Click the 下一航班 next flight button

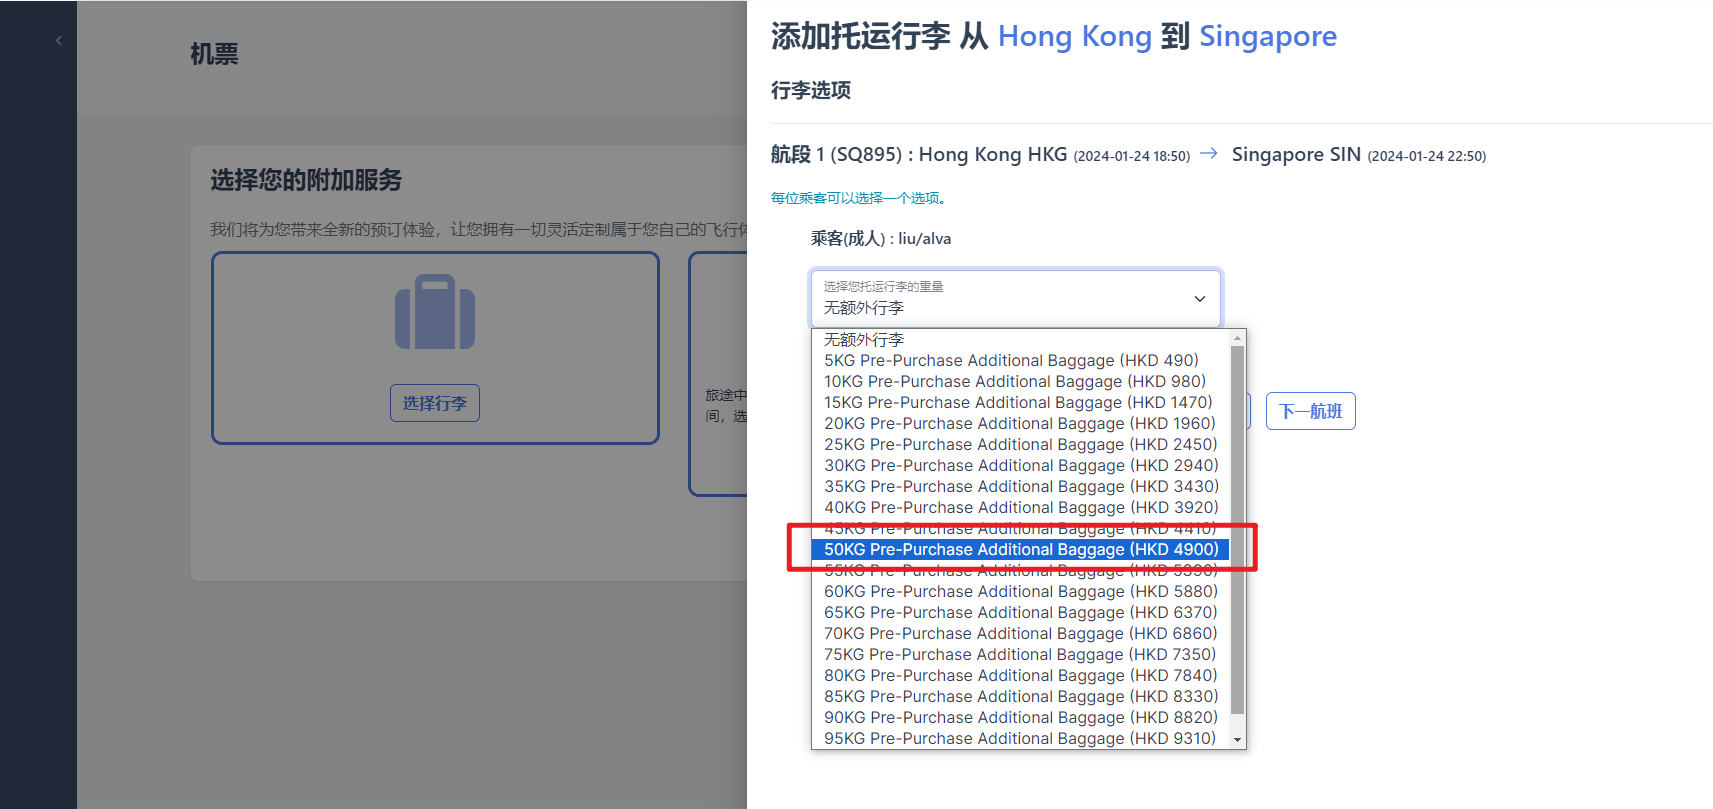click(1310, 411)
